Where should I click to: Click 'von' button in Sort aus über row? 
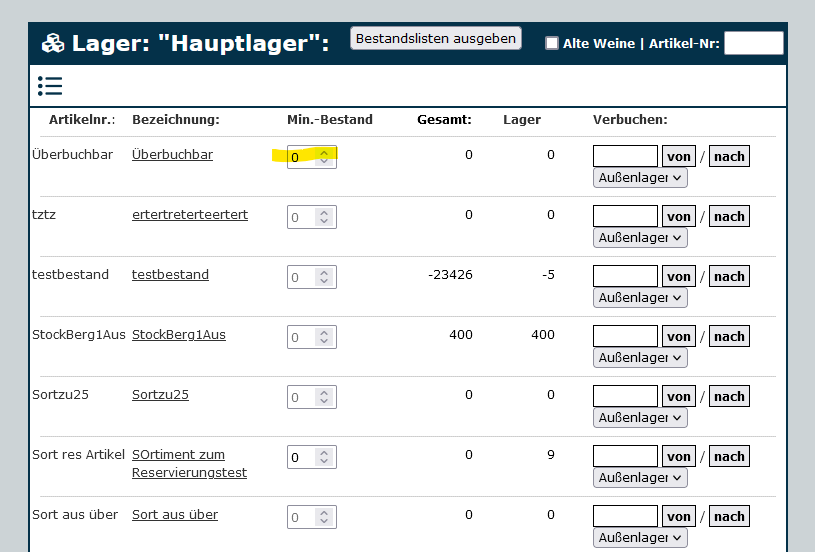(679, 517)
